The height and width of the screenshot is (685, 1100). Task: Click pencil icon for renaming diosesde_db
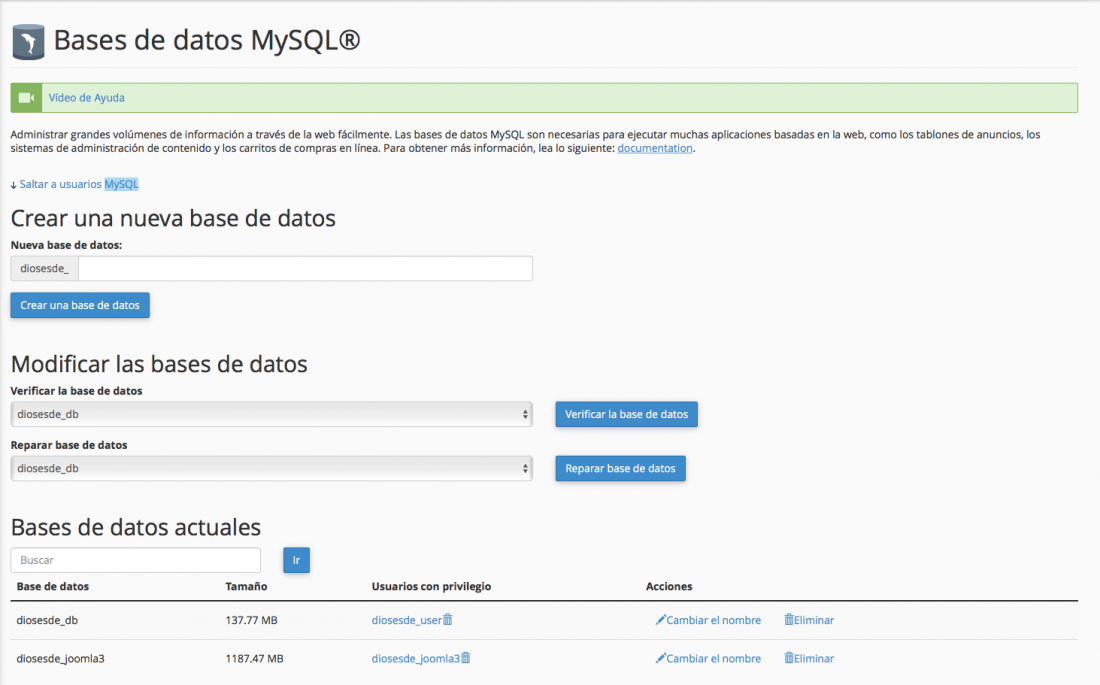[x=660, y=620]
